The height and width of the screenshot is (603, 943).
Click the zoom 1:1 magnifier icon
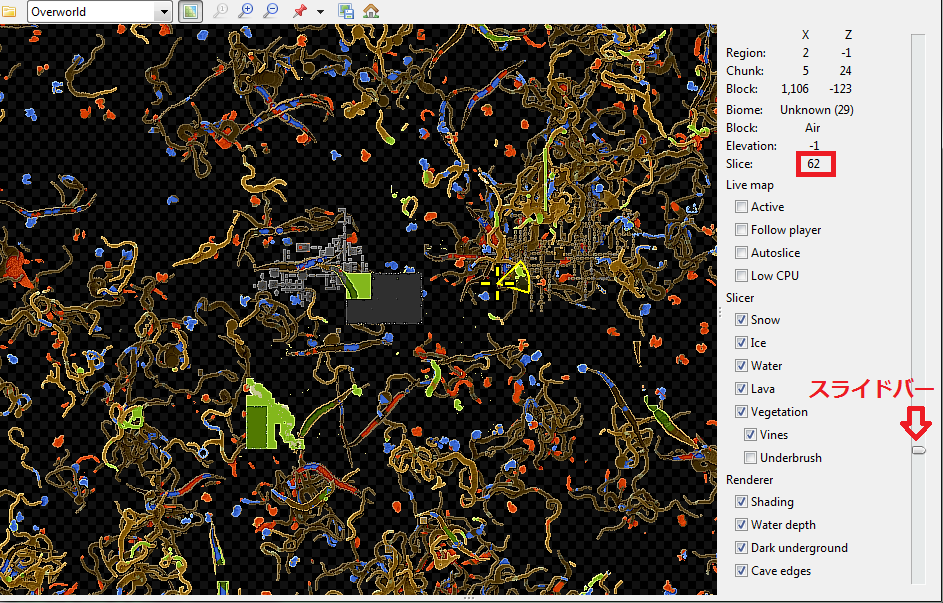click(221, 11)
